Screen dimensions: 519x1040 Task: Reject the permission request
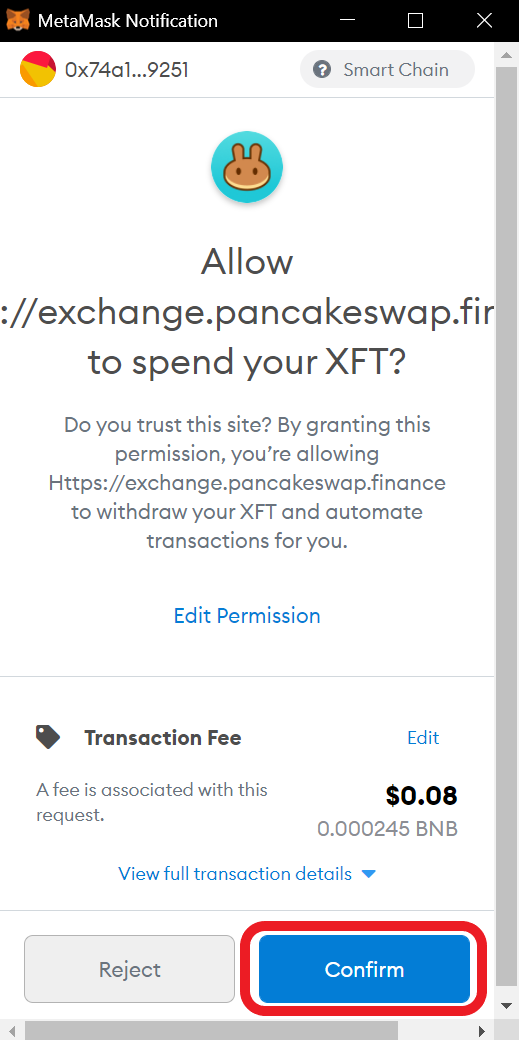tap(129, 969)
